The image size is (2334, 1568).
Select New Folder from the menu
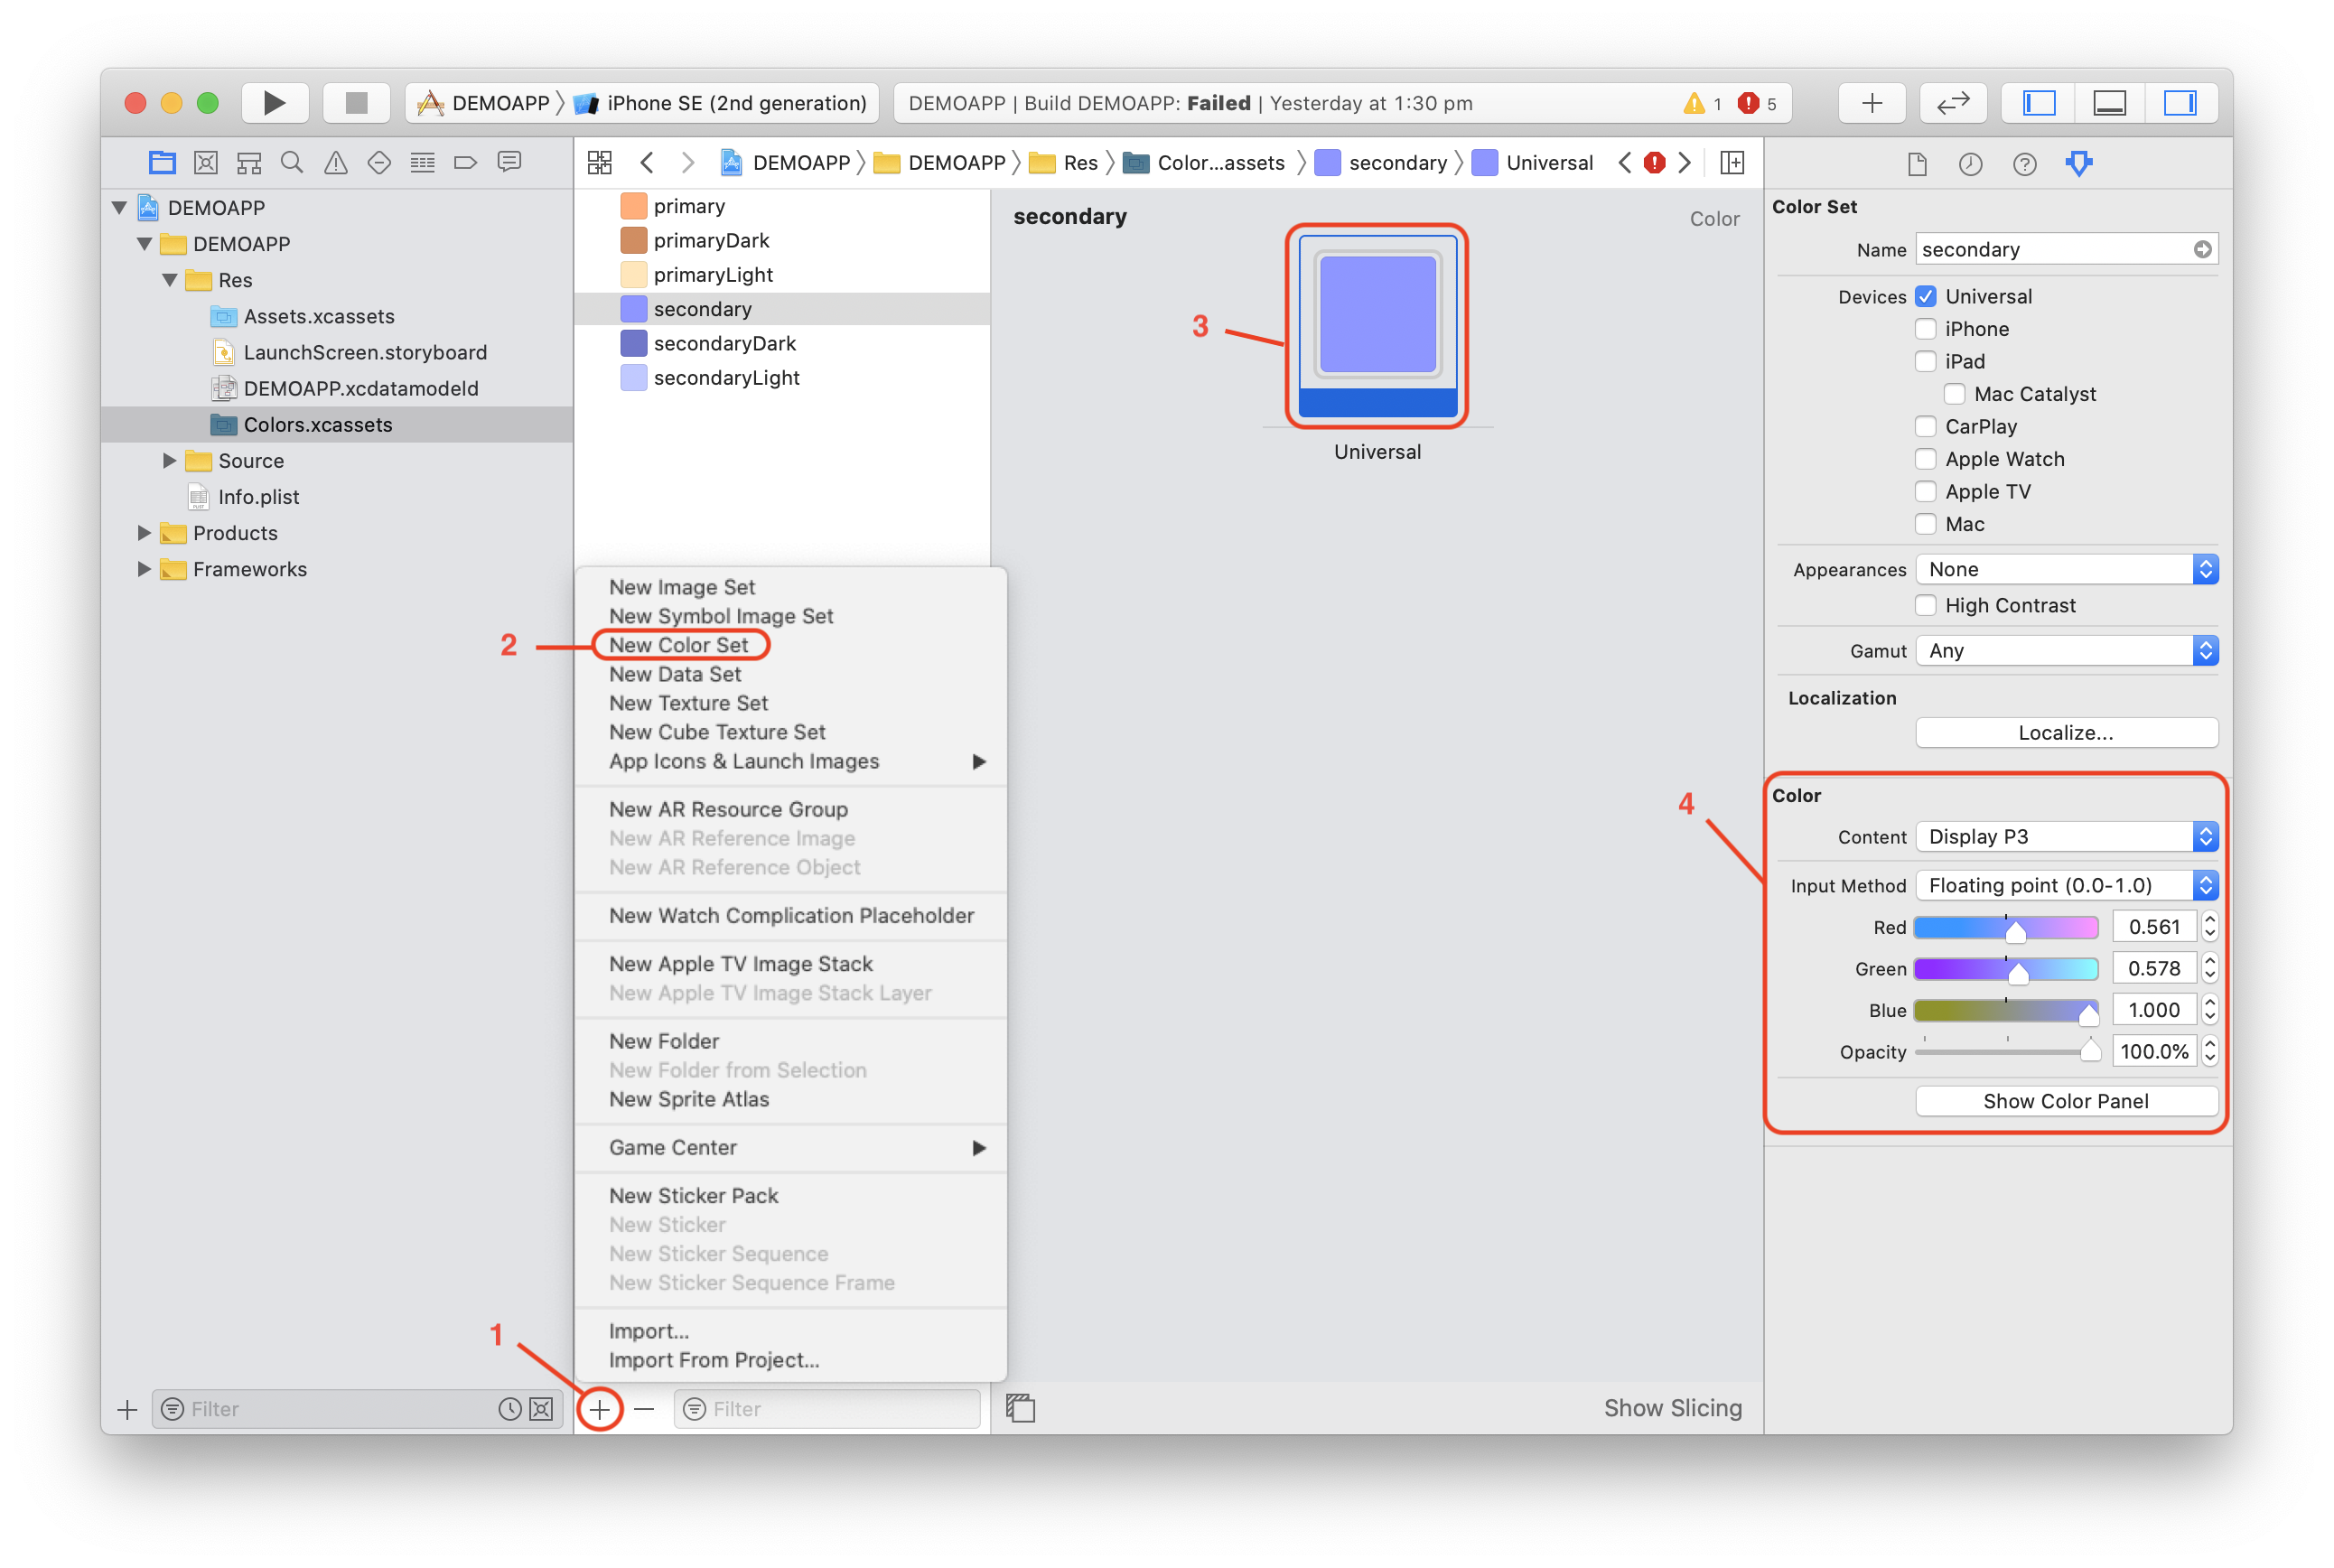(x=664, y=1041)
